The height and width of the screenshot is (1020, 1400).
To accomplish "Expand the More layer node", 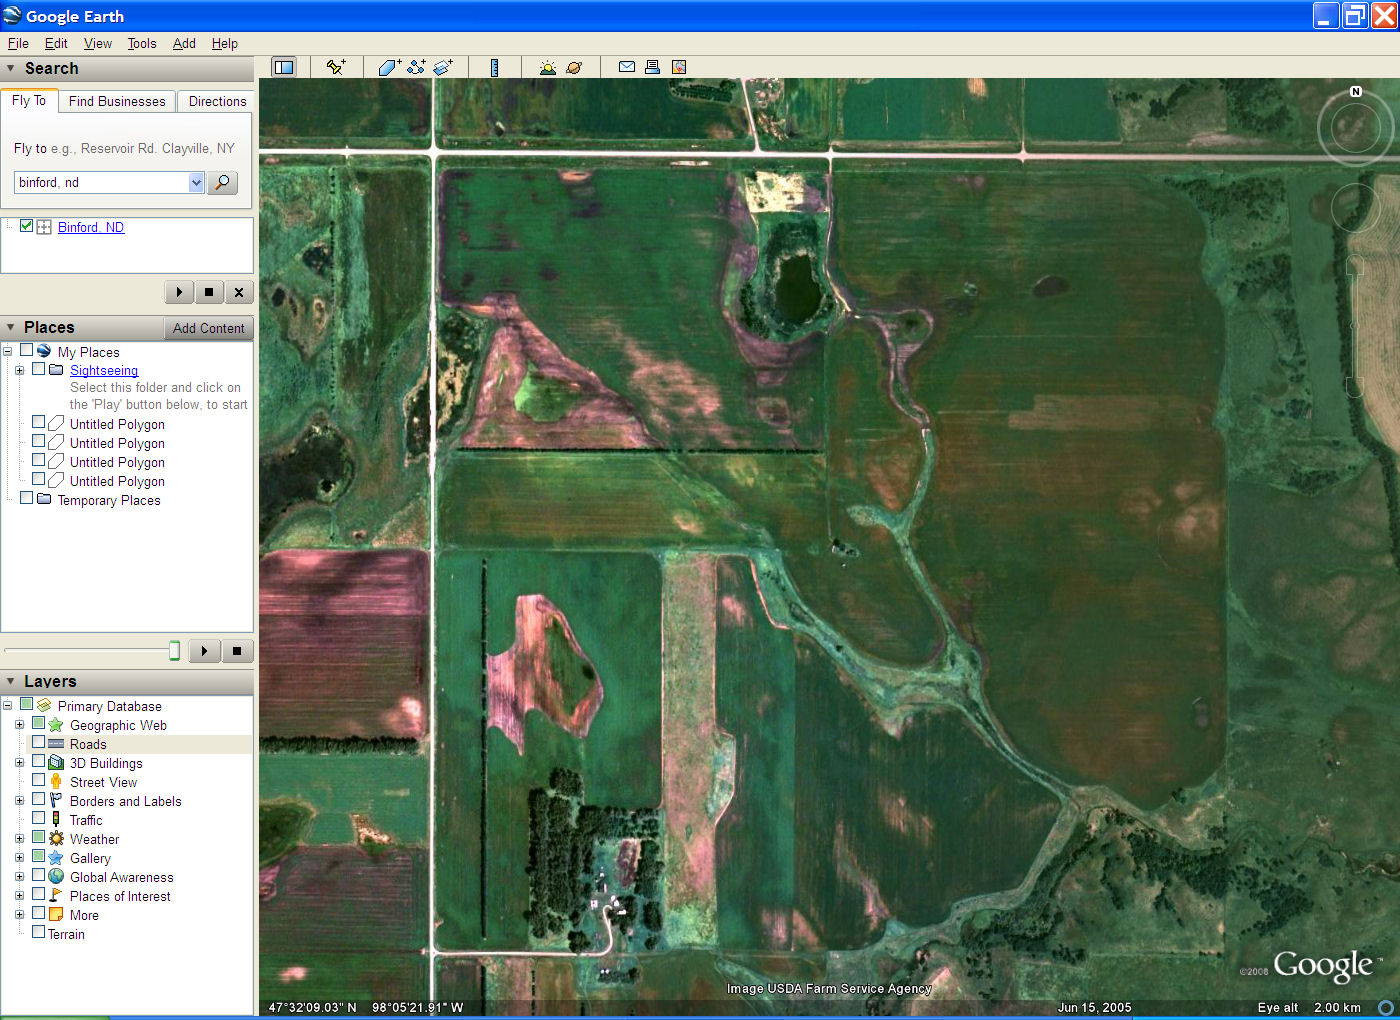I will (x=19, y=915).
